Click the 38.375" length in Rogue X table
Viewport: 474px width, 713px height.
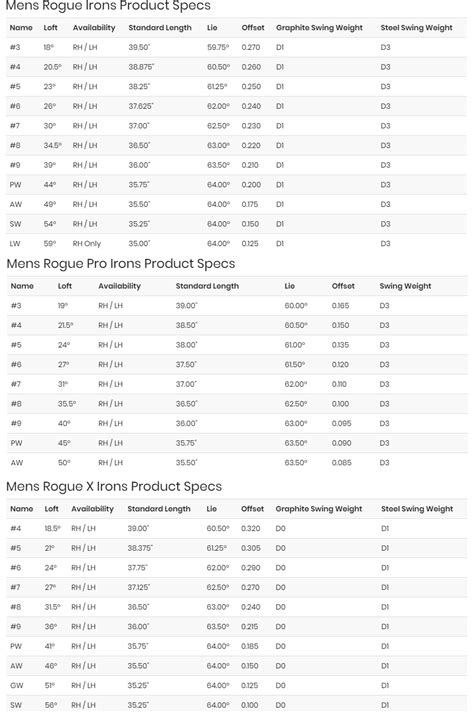pyautogui.click(x=140, y=548)
